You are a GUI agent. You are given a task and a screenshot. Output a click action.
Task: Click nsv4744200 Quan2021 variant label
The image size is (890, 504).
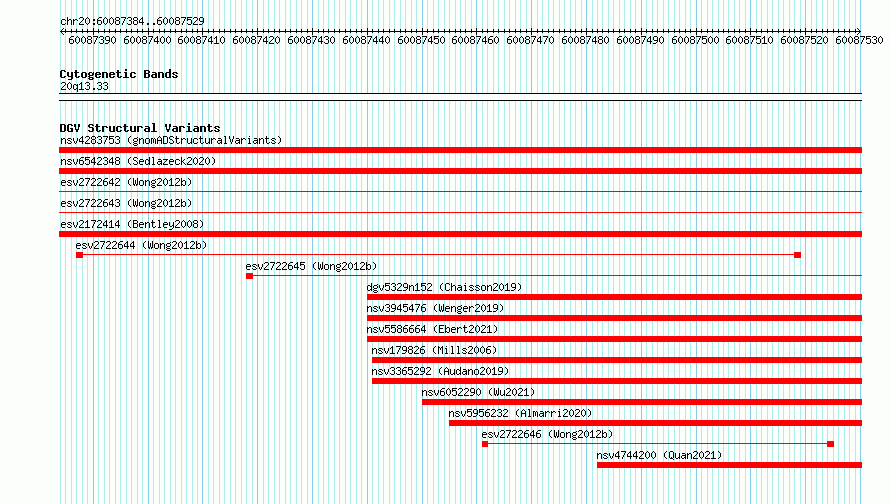659,455
